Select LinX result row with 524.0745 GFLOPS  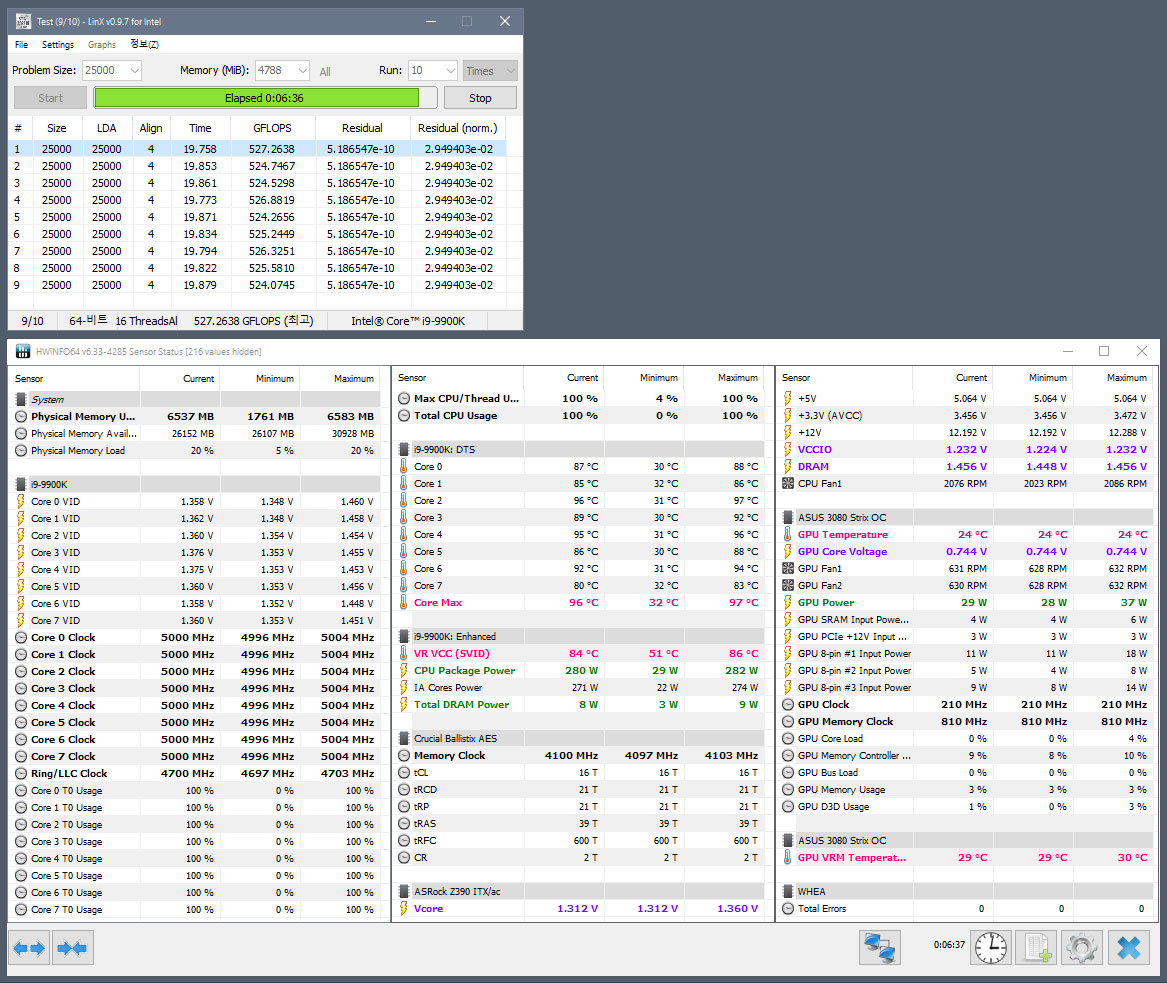coord(258,285)
